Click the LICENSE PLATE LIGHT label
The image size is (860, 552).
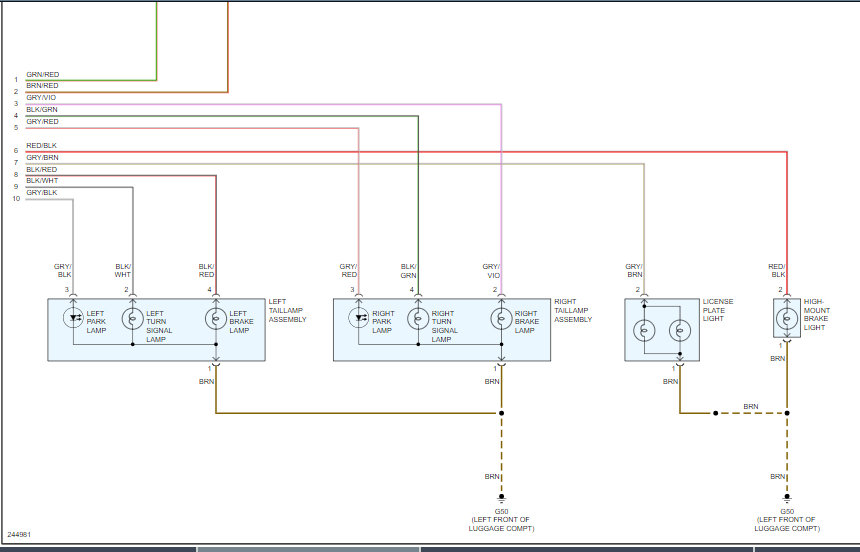[718, 310]
